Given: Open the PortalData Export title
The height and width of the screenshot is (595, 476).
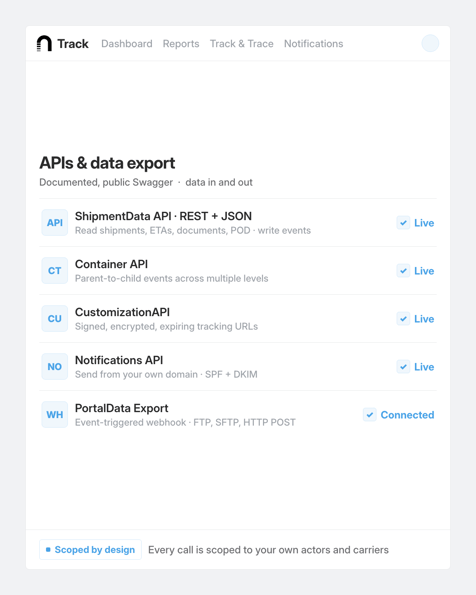Looking at the screenshot, I should pyautogui.click(x=121, y=408).
